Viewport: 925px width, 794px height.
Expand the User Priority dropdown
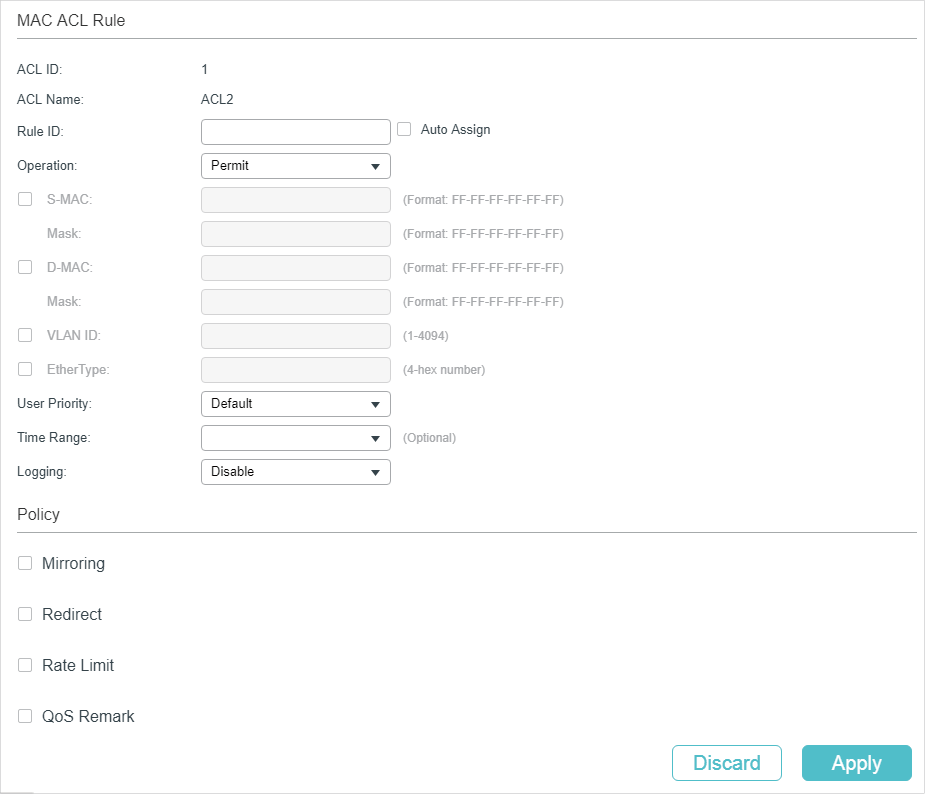[x=295, y=404]
